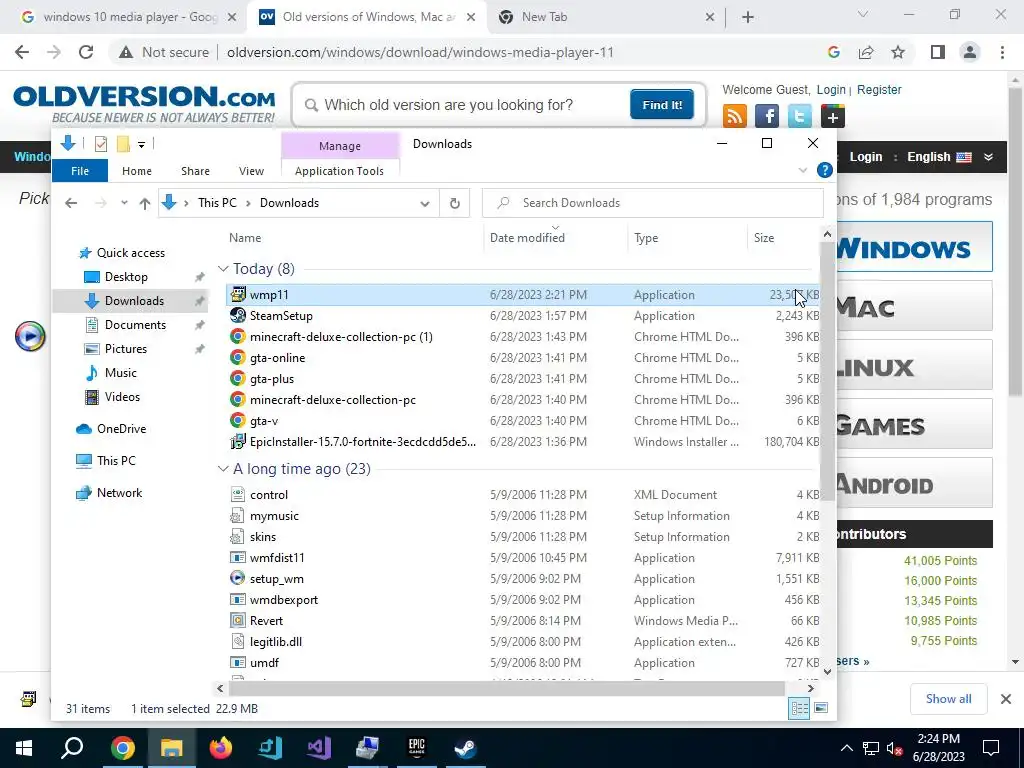The height and width of the screenshot is (768, 1024).
Task: Click the control XML document icon
Action: pyautogui.click(x=238, y=494)
